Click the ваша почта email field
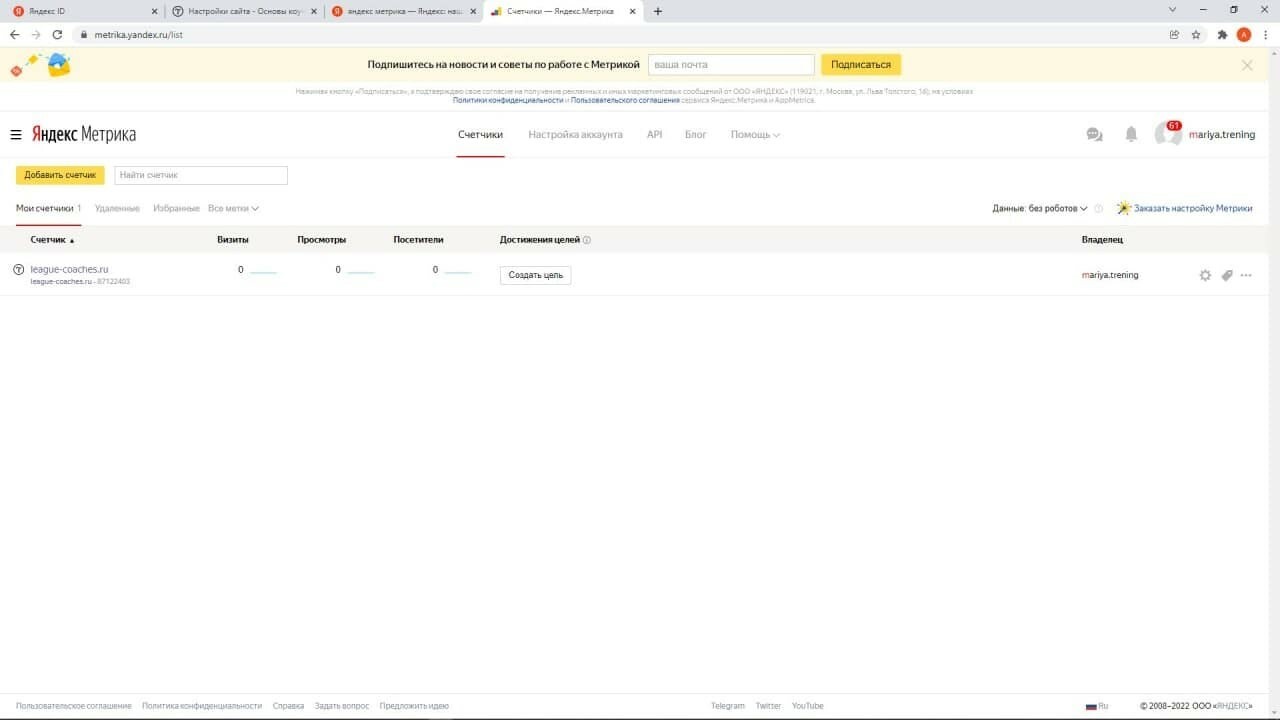 tap(731, 65)
